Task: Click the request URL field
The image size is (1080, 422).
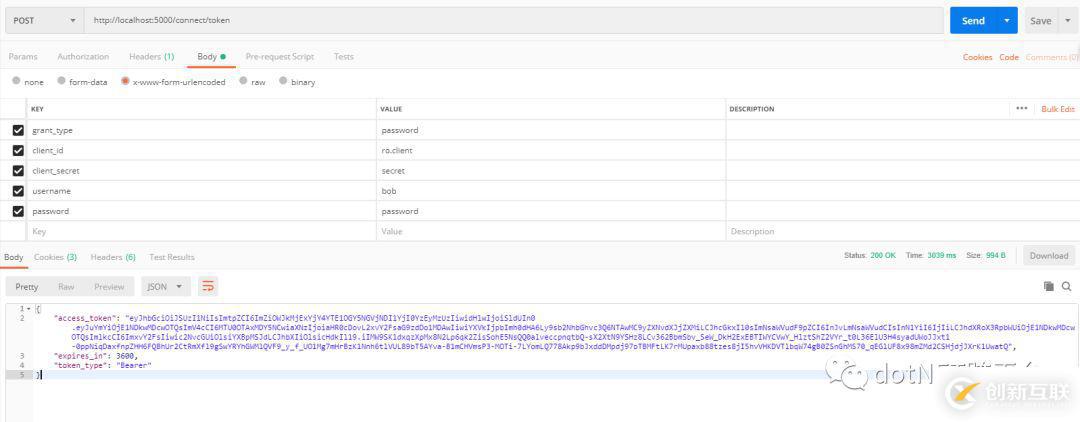Action: 514,21
